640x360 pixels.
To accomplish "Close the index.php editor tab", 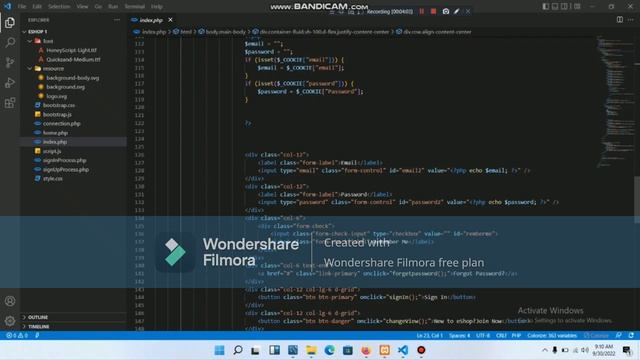I will [170, 20].
